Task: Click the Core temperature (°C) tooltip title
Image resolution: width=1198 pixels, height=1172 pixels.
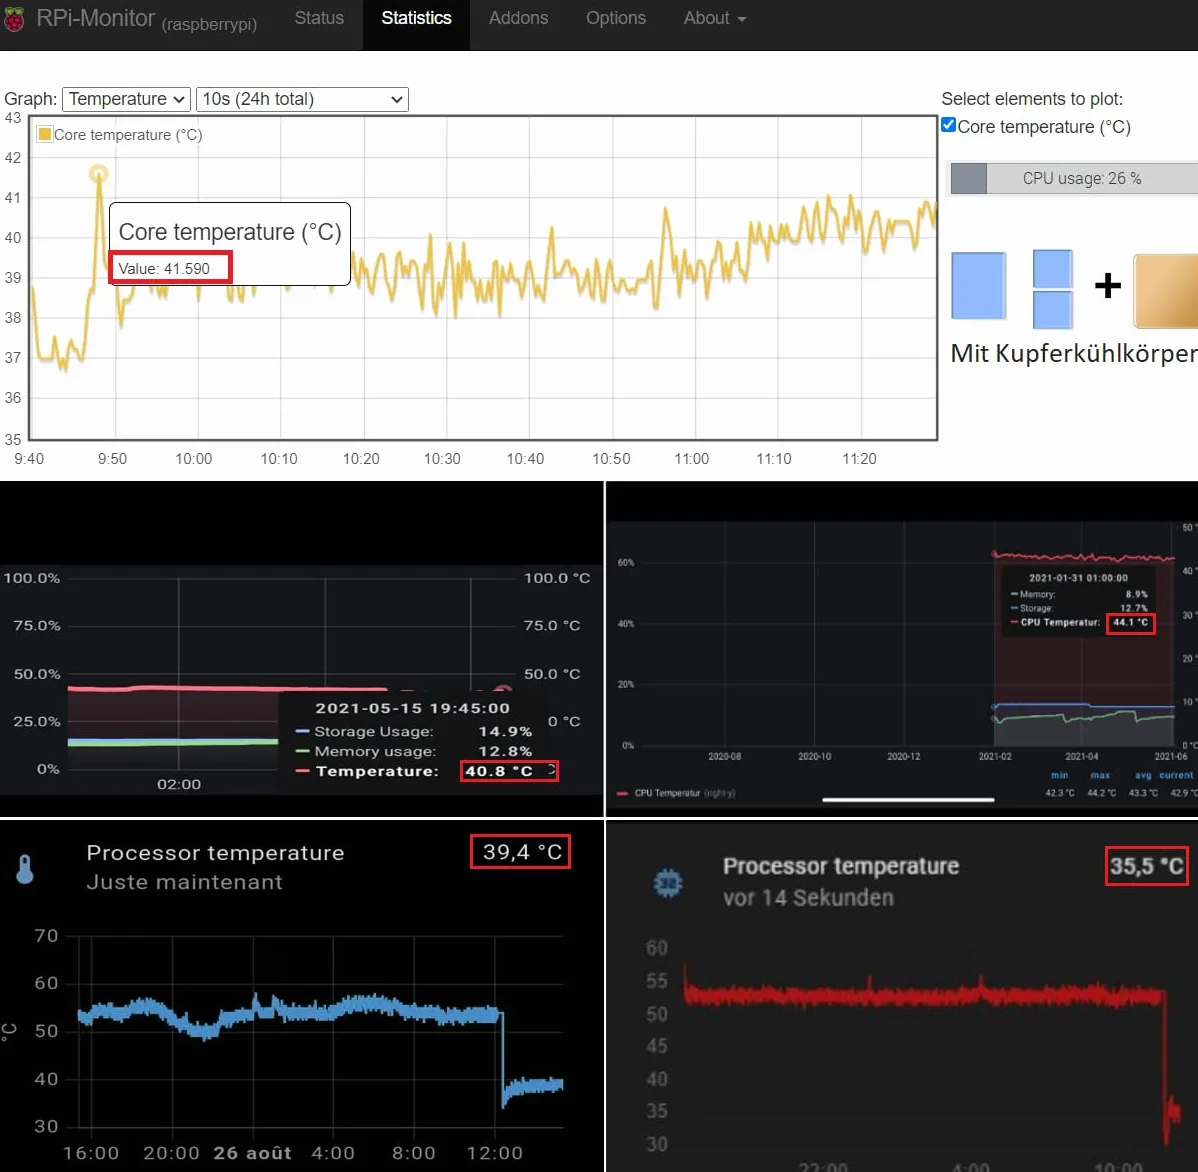Action: pos(230,231)
